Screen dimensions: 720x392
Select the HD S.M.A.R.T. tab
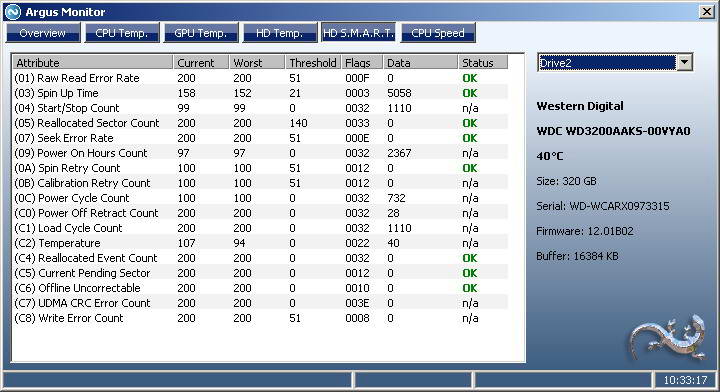tap(358, 33)
